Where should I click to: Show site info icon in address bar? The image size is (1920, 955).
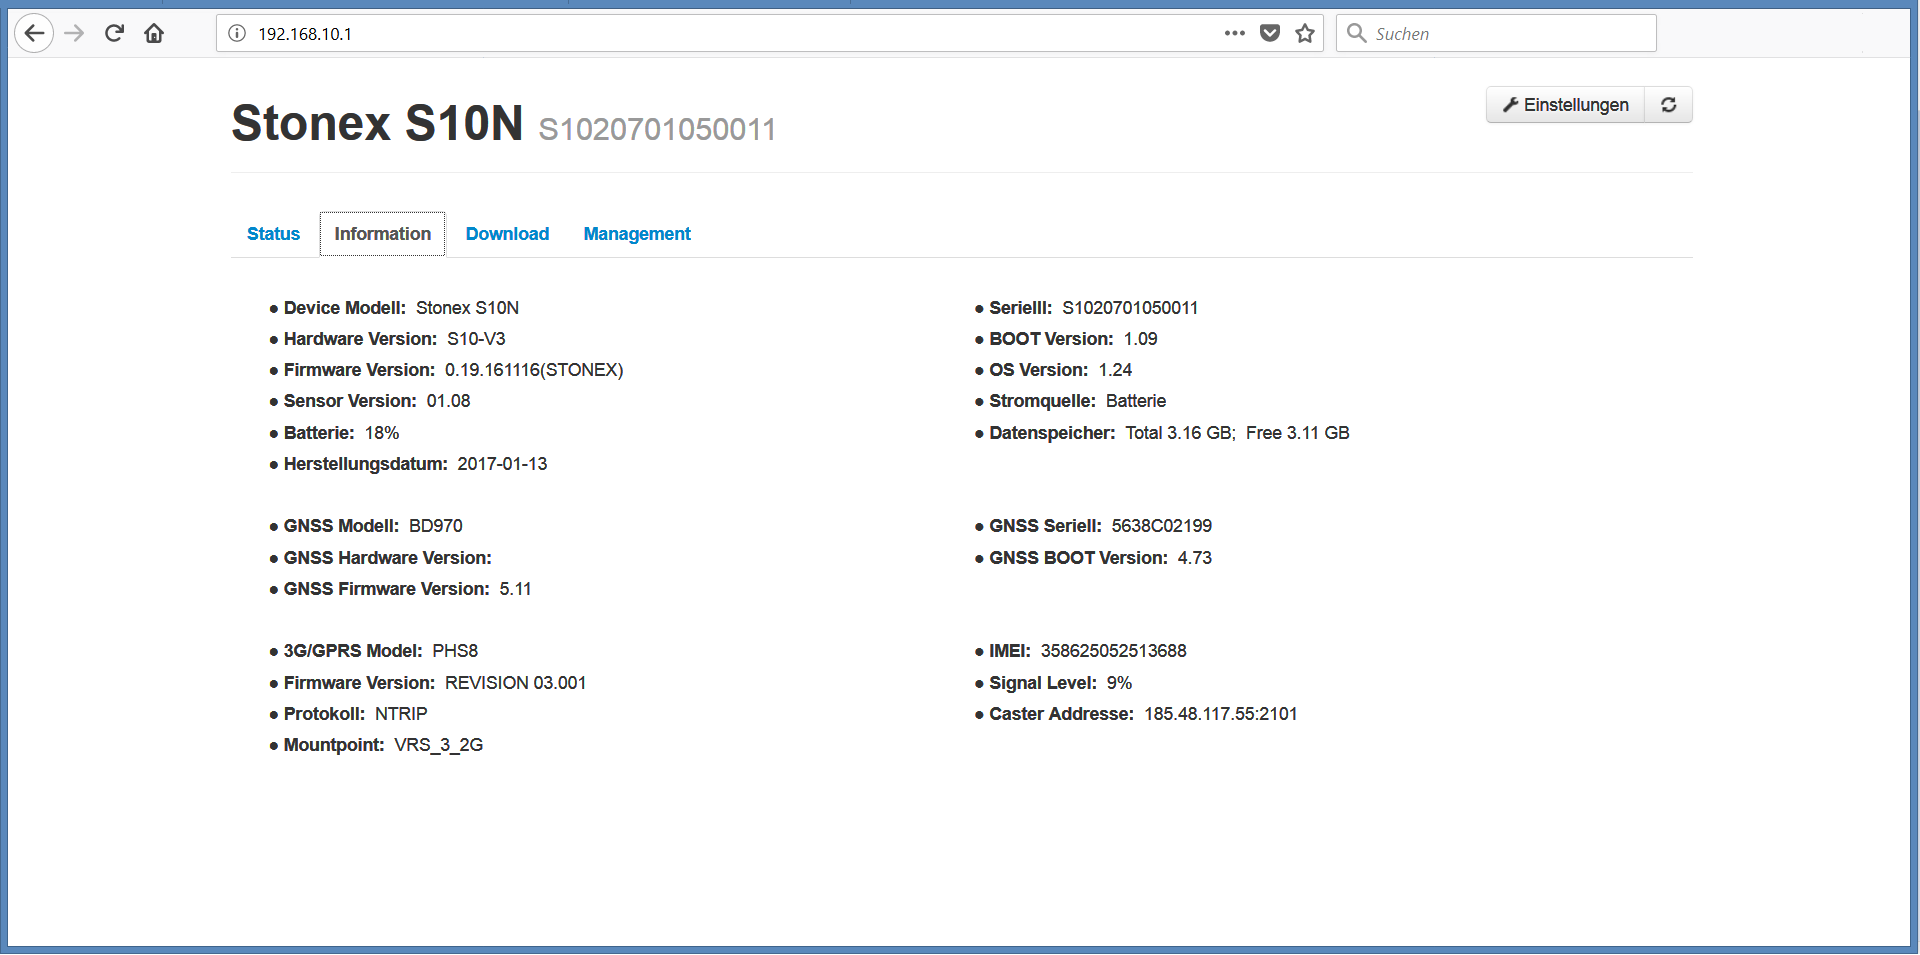click(237, 33)
